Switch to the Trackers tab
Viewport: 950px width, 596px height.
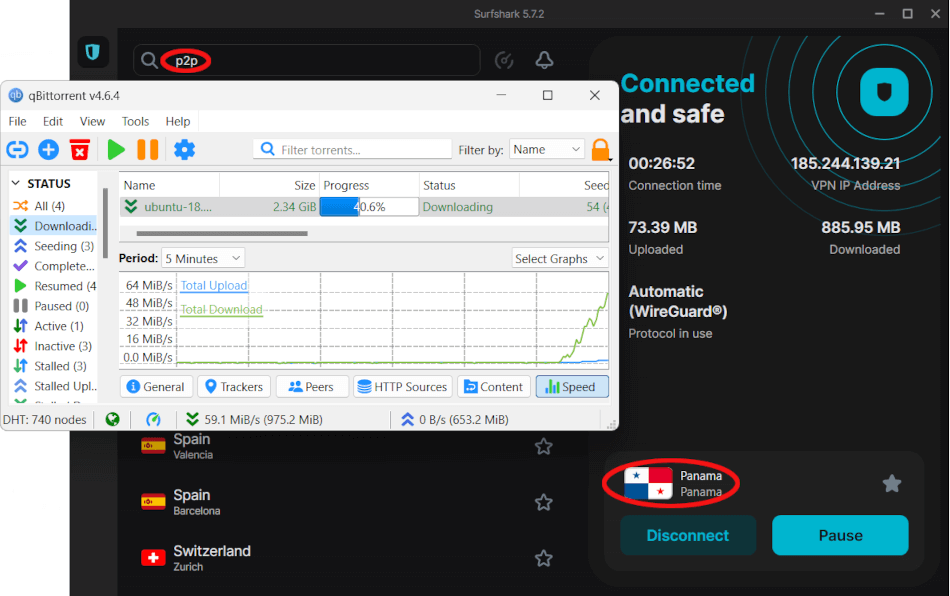pyautogui.click(x=234, y=386)
